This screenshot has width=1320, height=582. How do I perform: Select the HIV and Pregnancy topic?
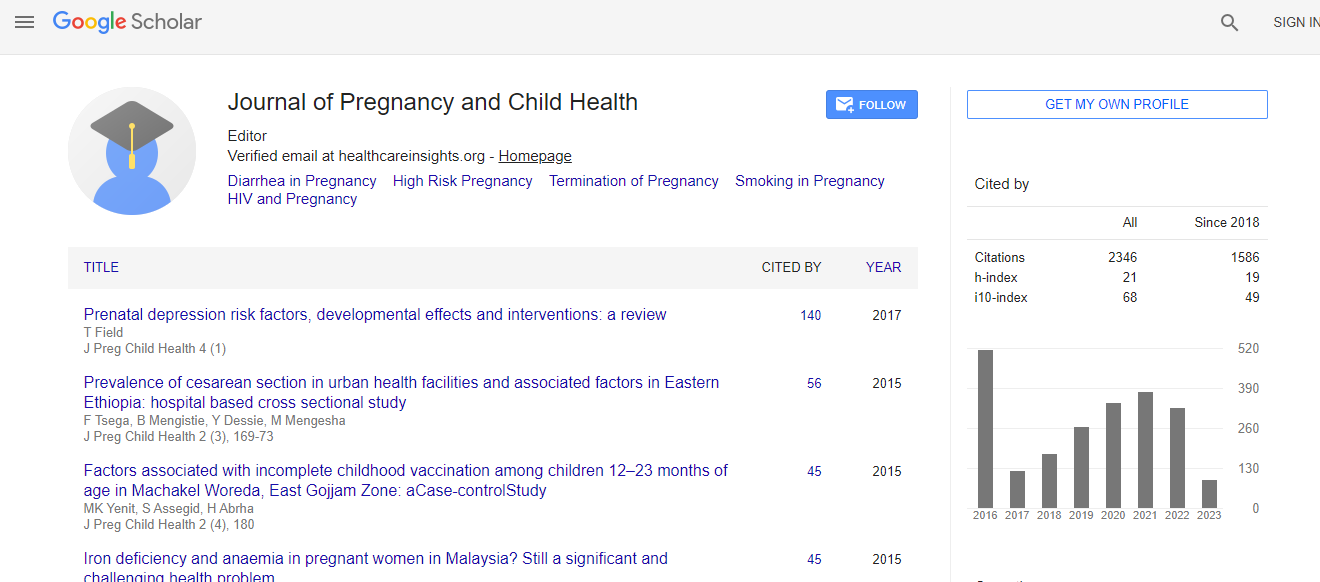point(292,199)
